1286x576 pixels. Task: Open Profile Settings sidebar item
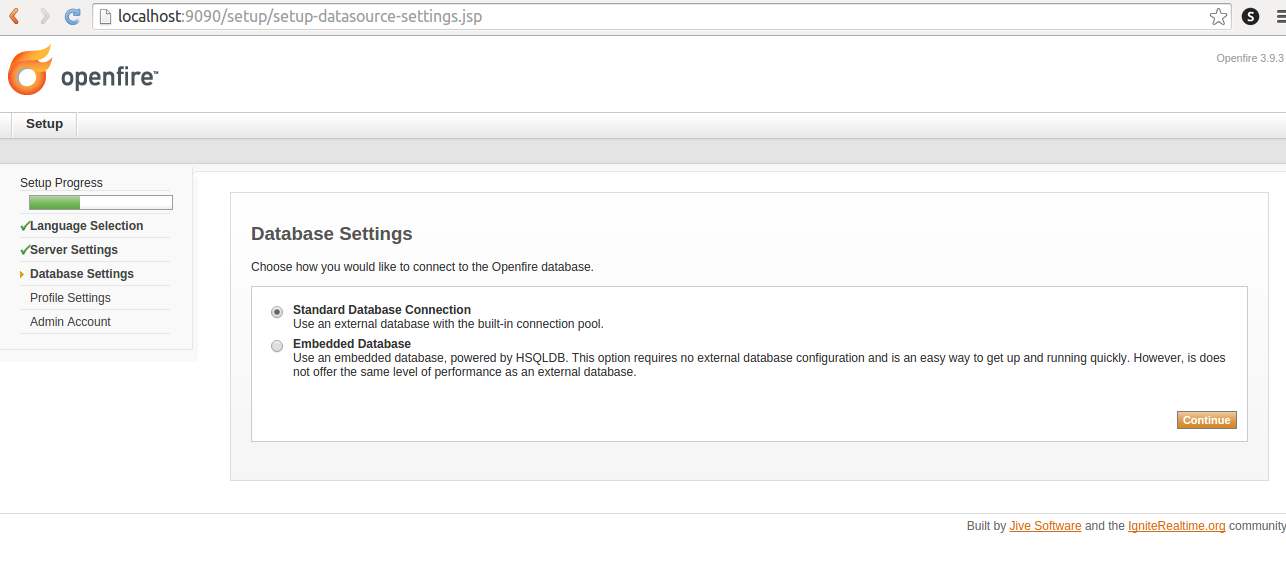pos(70,298)
